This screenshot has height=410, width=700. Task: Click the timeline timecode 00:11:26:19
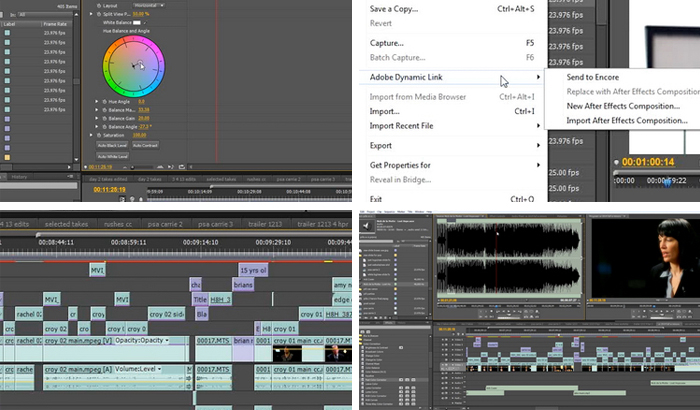pyautogui.click(x=109, y=190)
